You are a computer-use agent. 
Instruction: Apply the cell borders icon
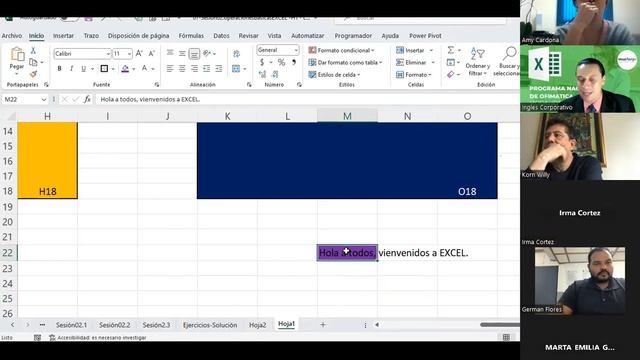pos(104,69)
